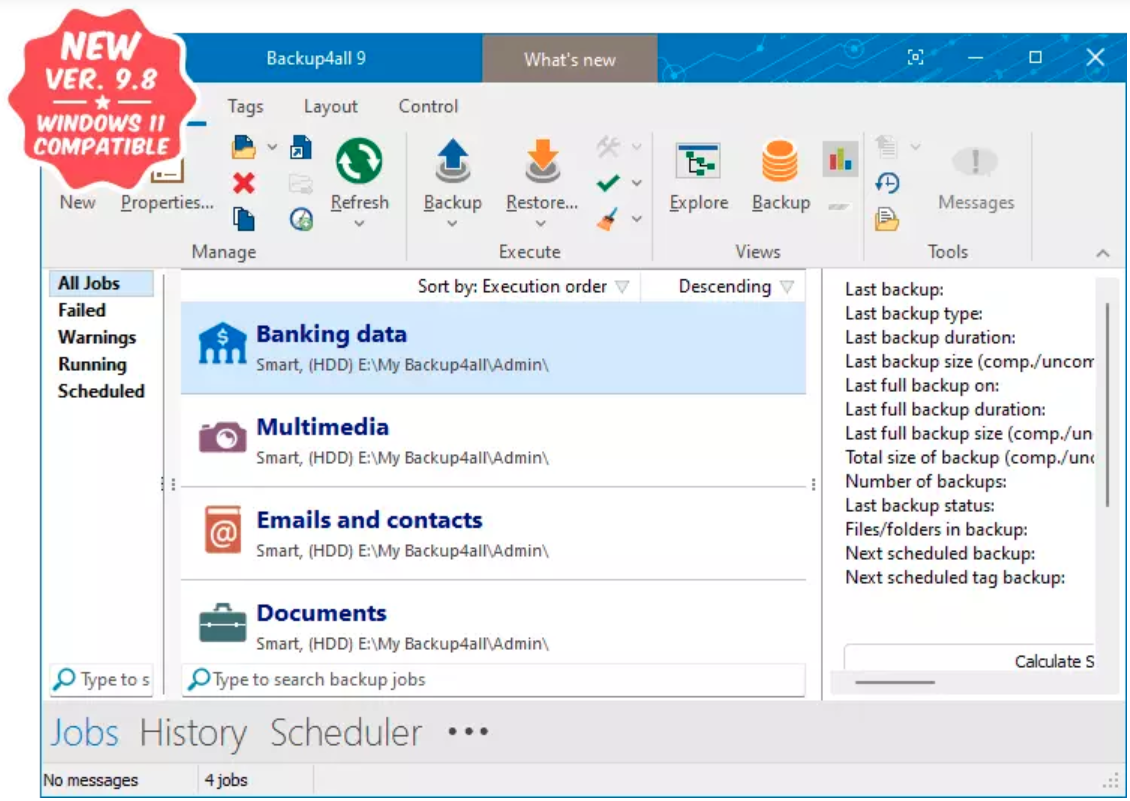Click the Open backup job folder icon

click(x=244, y=147)
